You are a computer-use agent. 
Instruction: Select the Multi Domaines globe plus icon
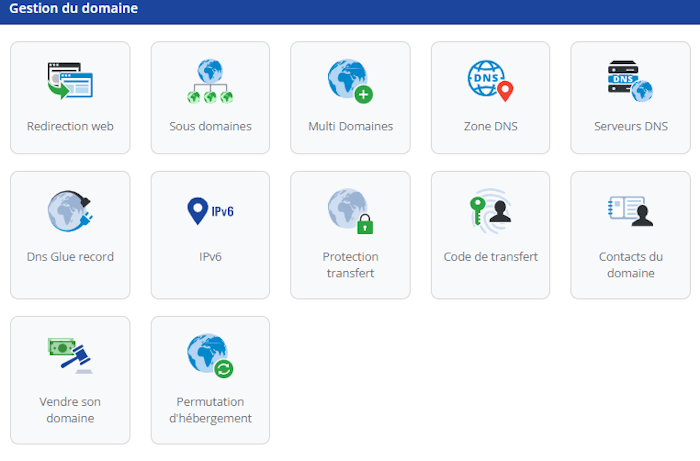(350, 81)
